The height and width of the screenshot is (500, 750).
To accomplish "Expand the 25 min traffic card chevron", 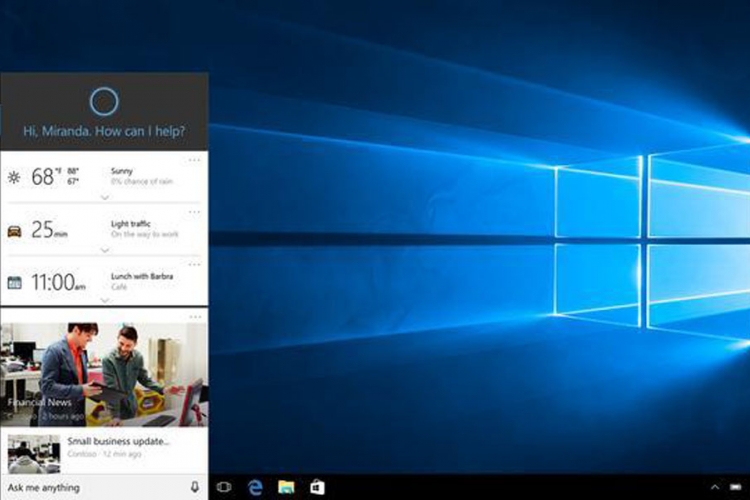I will pos(105,250).
